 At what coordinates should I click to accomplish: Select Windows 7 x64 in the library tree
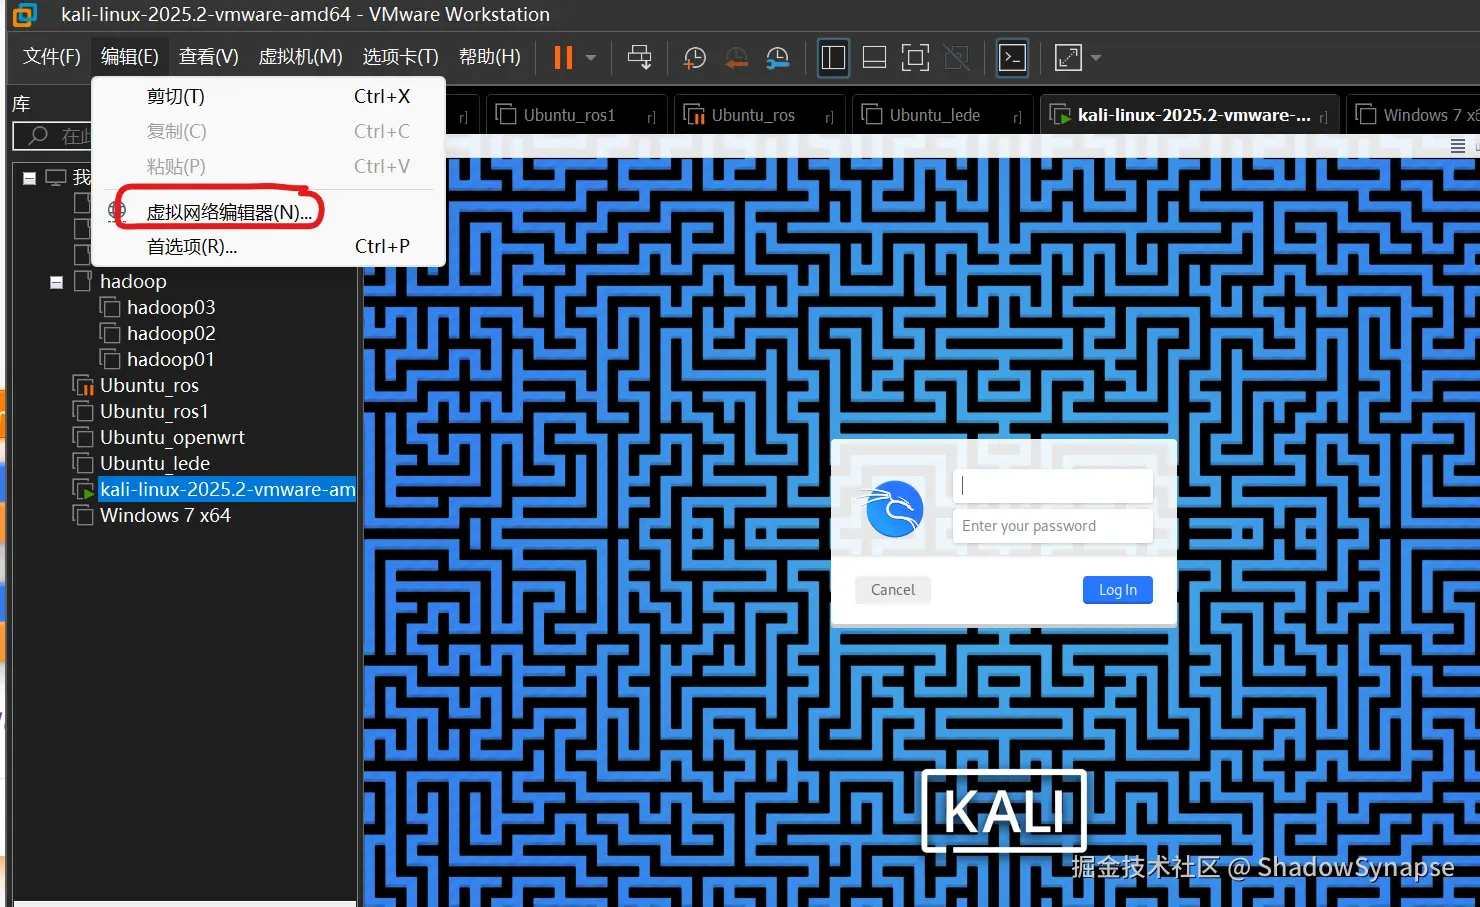point(165,515)
